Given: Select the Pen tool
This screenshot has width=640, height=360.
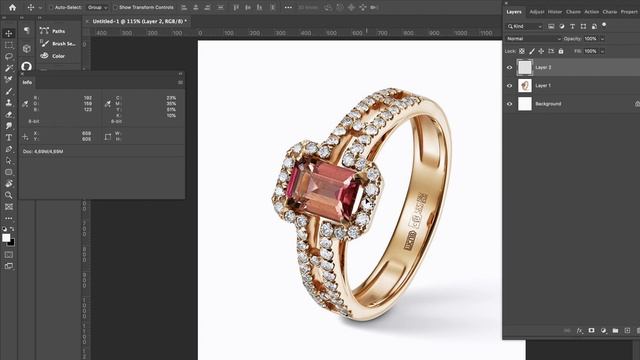Looking at the screenshot, I should pyautogui.click(x=9, y=149).
